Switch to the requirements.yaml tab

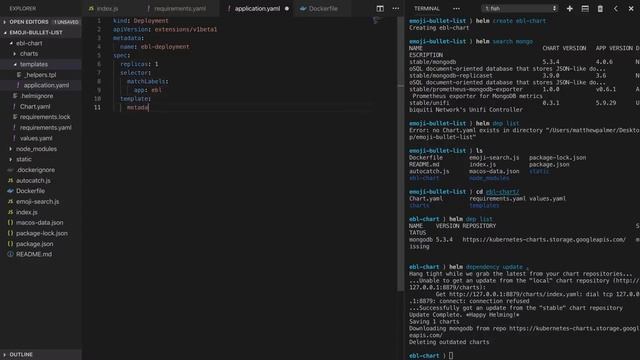[x=180, y=9]
